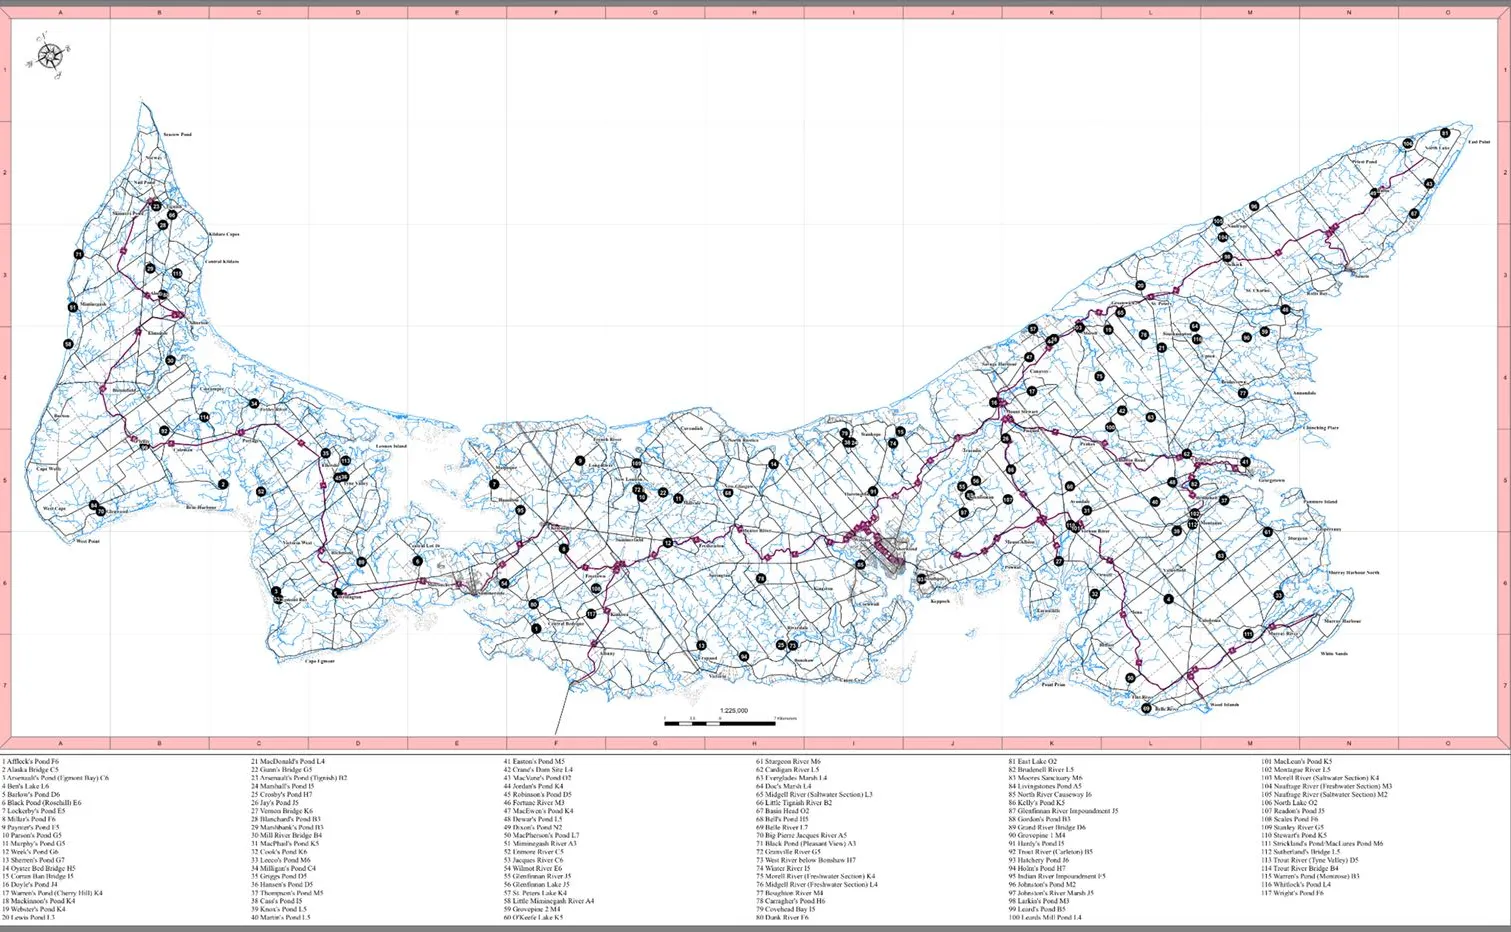This screenshot has width=1511, height=932.
Task: Select site marker 114 near Cascumpec
Action: tap(204, 417)
